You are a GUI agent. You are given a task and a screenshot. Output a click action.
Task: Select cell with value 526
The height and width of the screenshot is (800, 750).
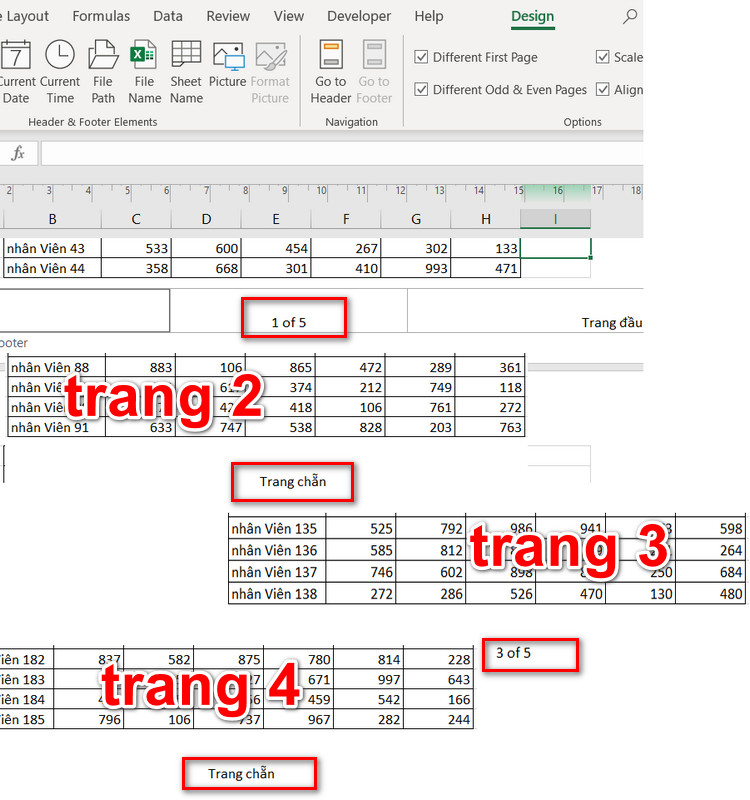501,594
